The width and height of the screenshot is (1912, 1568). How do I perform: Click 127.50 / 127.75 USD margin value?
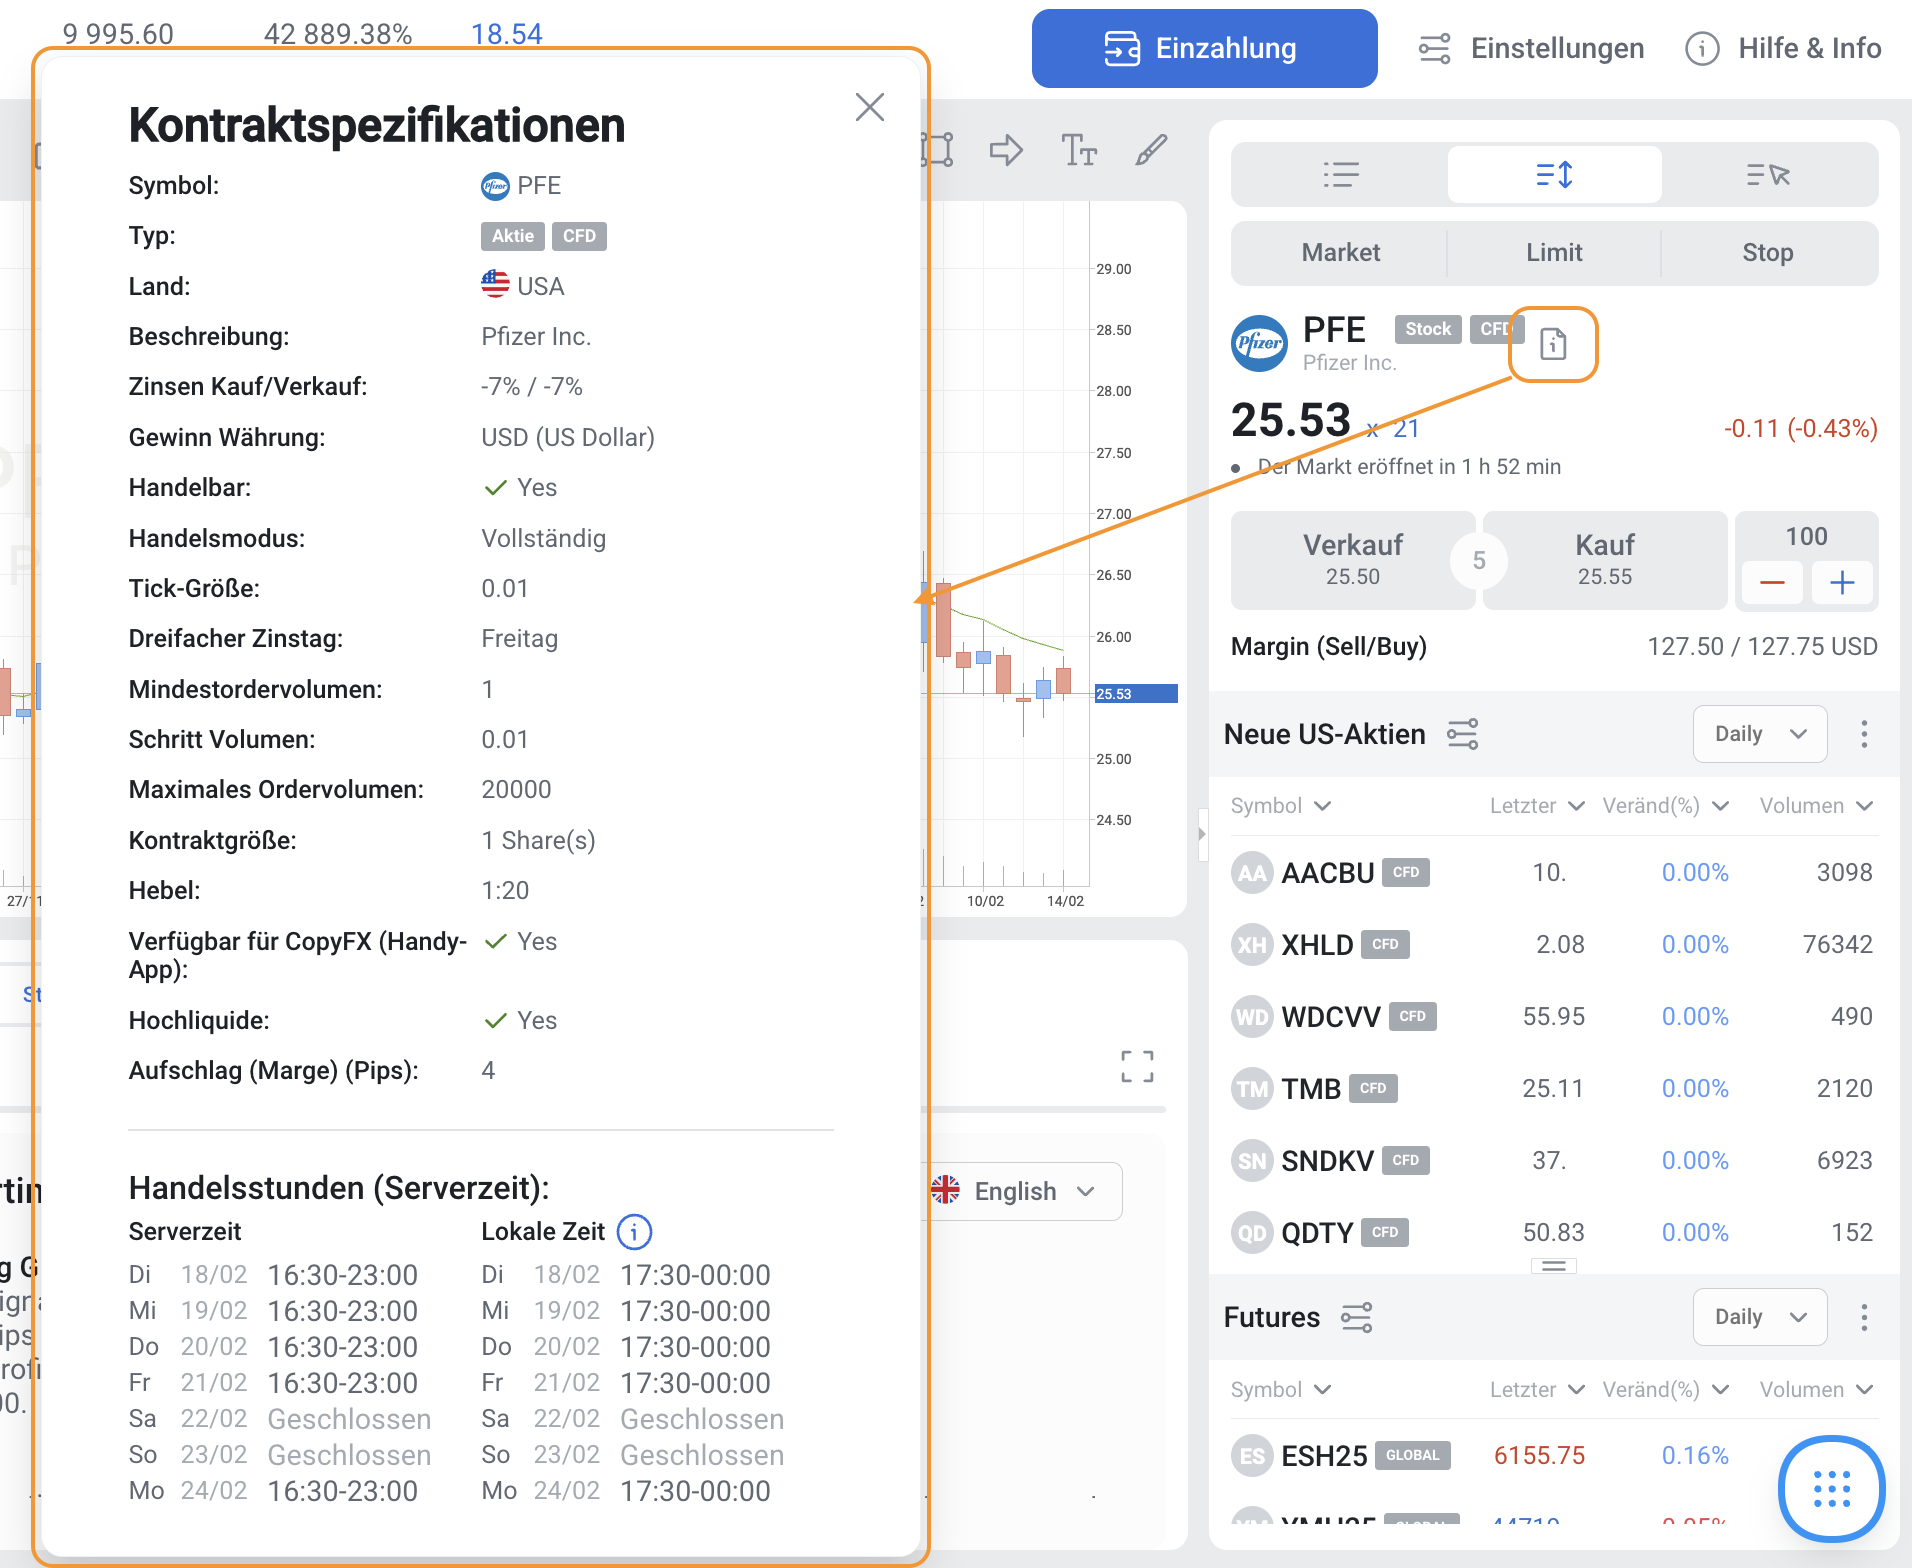[1762, 647]
